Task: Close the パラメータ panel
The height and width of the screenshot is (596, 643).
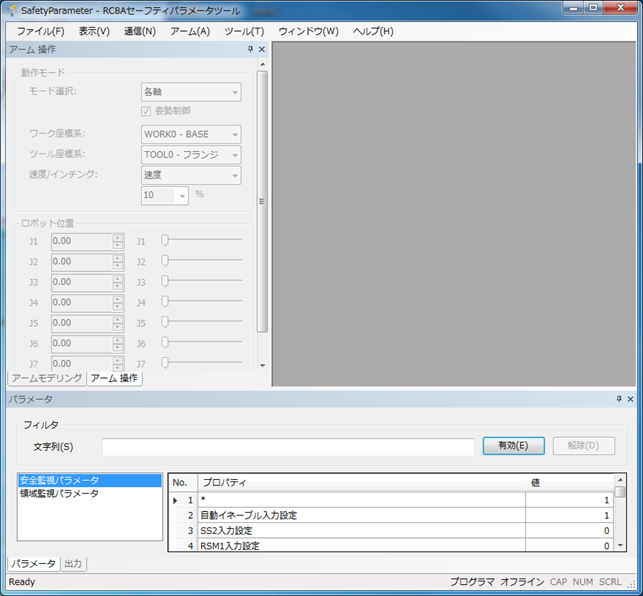Action: [x=631, y=399]
